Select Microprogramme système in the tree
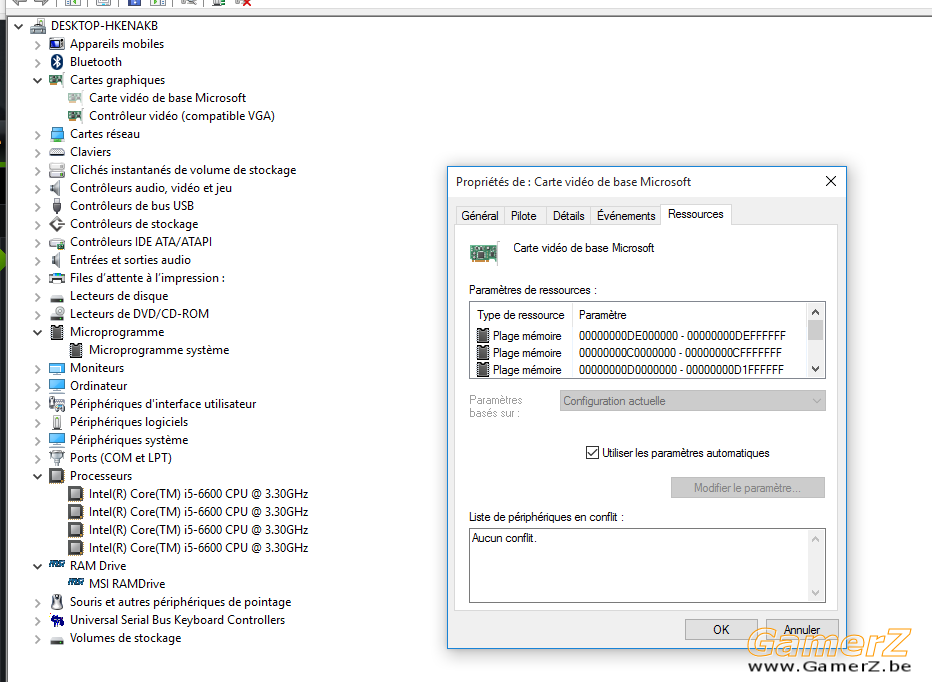The image size is (932, 682). [x=159, y=350]
